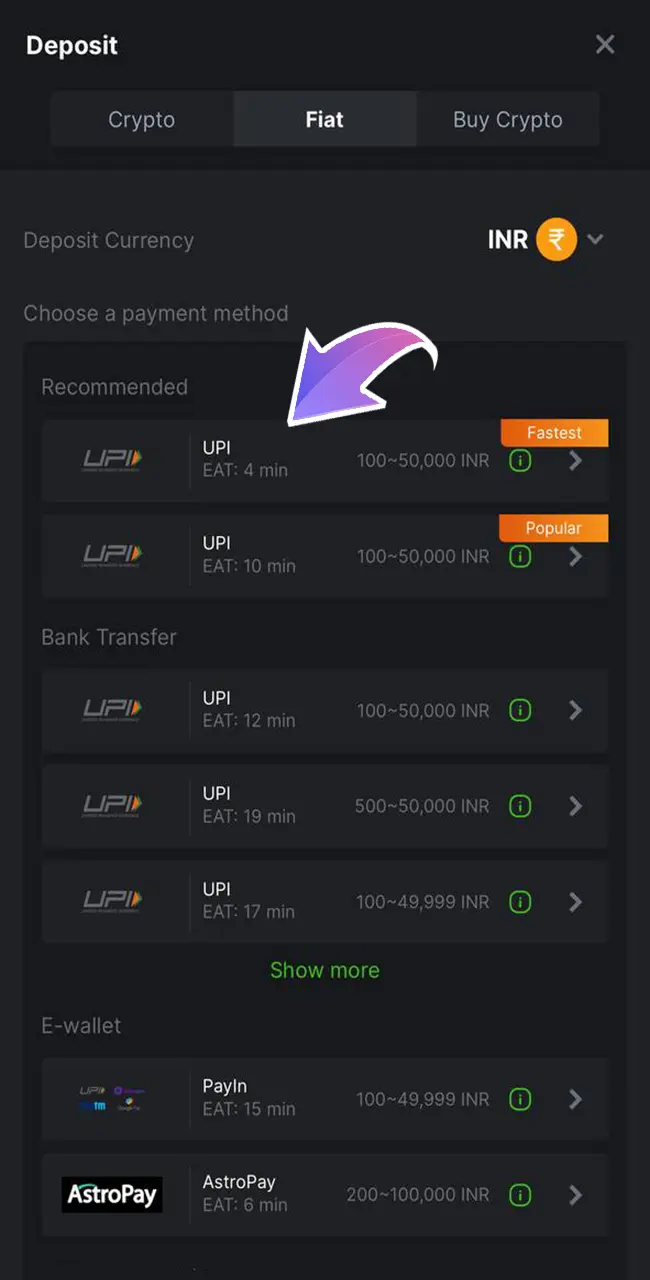The image size is (650, 1280).
Task: Open the Fastest UPI option chevron
Action: (575, 461)
